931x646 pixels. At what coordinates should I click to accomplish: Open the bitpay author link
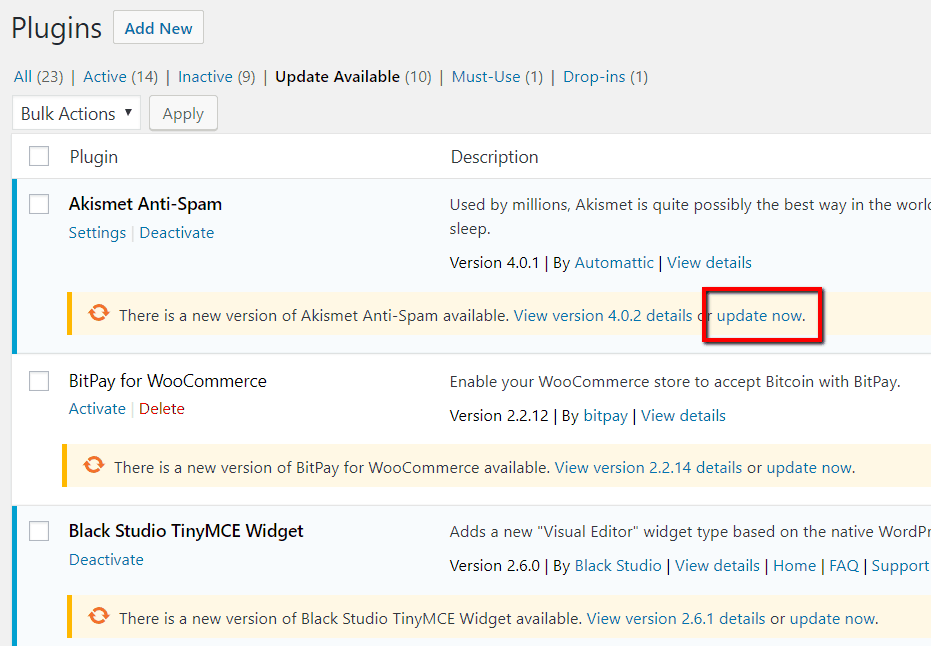605,416
